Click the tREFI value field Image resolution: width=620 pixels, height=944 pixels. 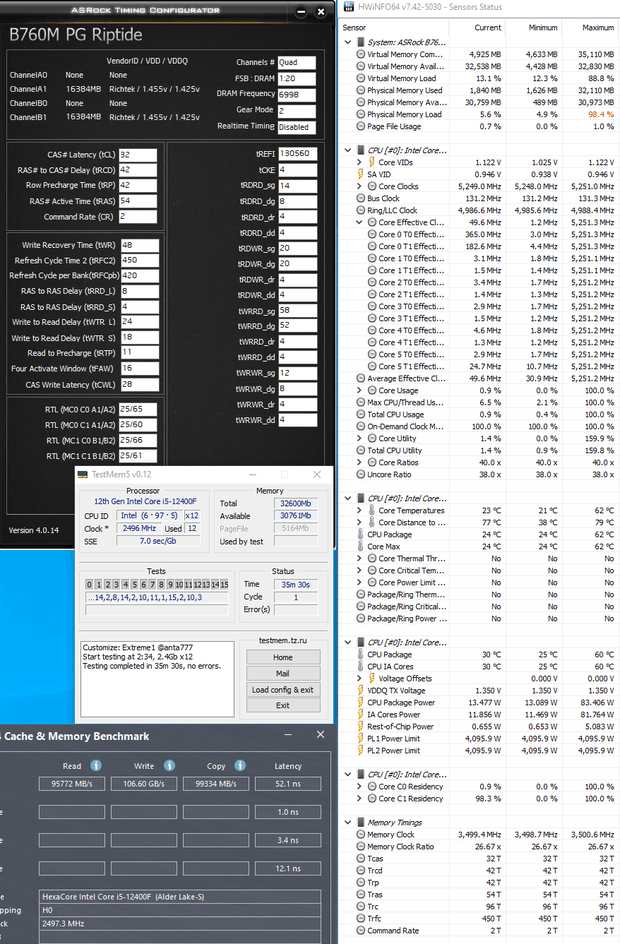point(297,154)
